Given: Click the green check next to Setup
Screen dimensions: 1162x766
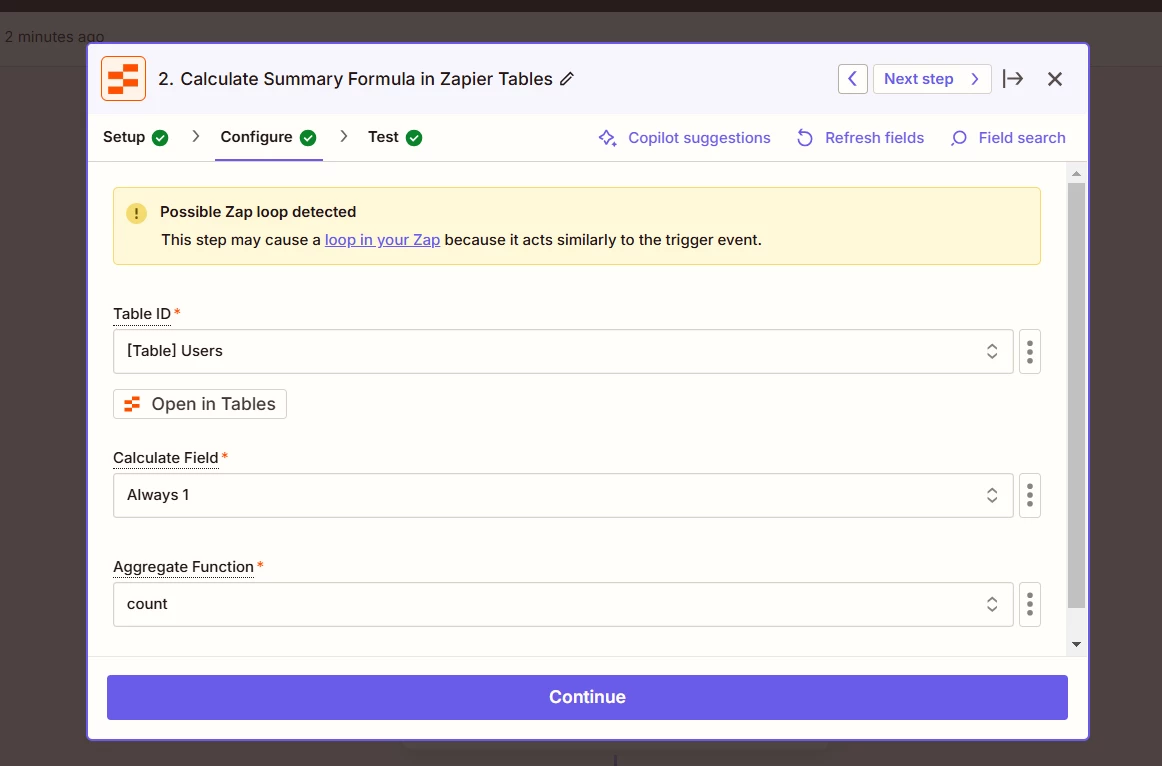Looking at the screenshot, I should 160,138.
